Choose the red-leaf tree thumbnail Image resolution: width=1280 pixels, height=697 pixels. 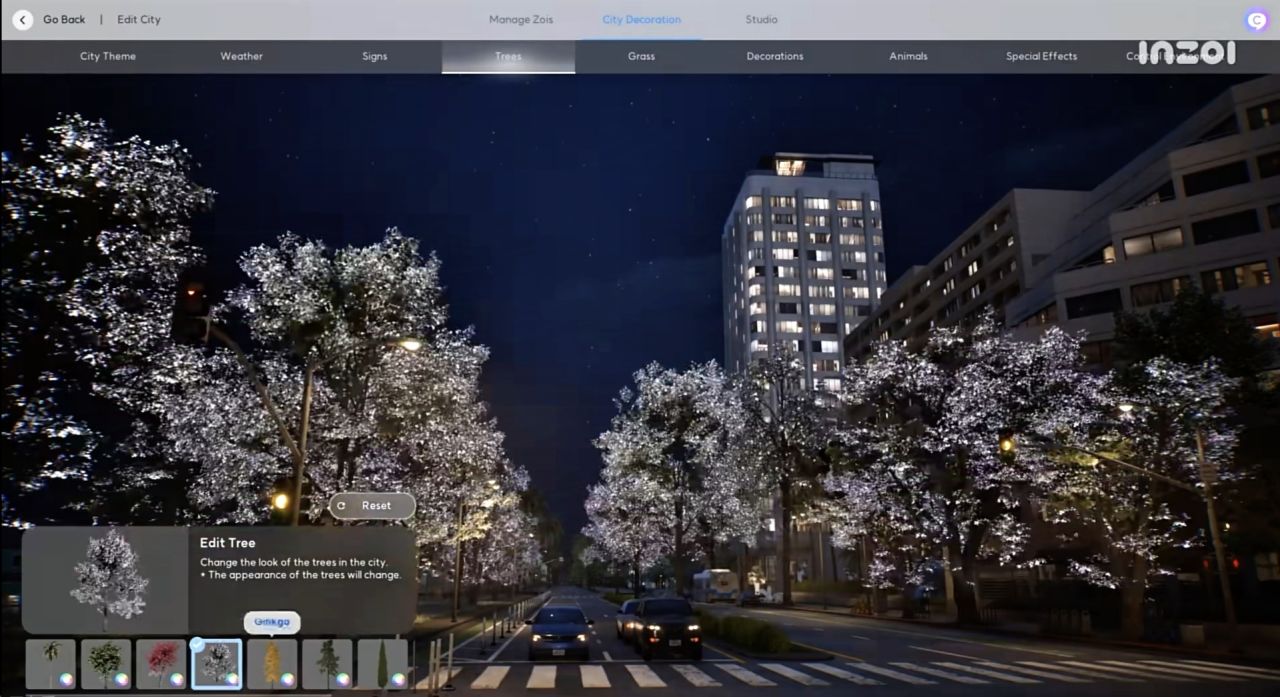point(161,664)
